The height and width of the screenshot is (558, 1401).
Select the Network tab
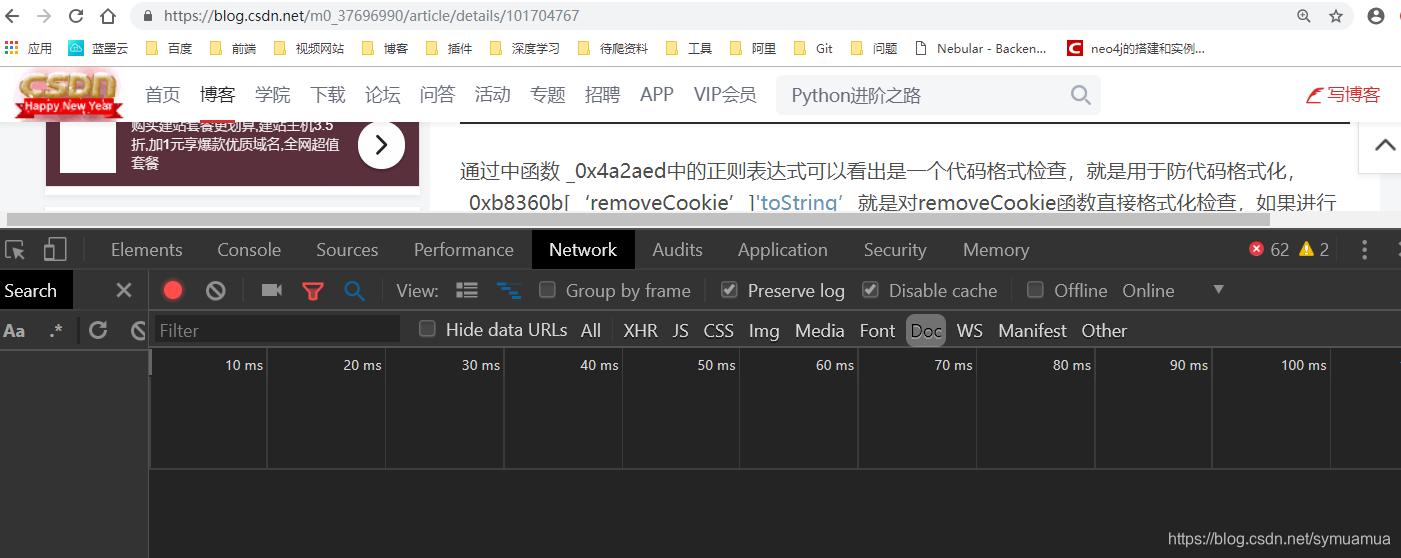click(583, 250)
